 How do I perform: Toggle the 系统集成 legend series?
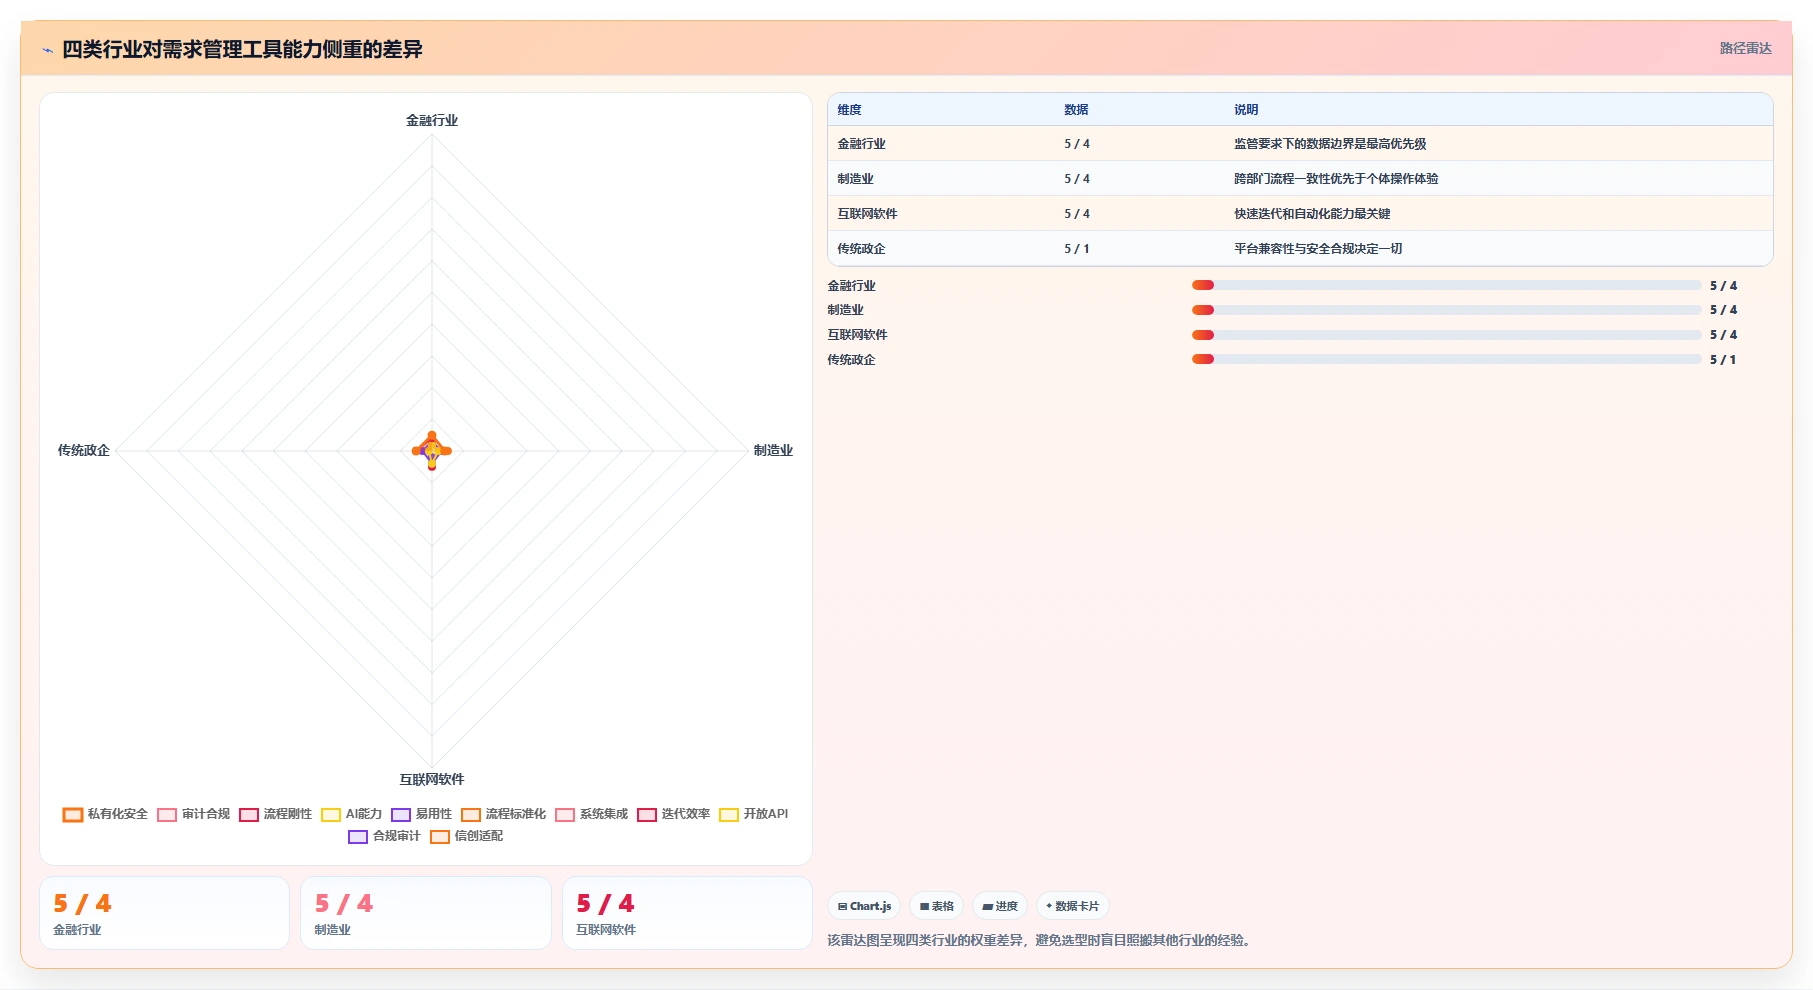tap(592, 814)
